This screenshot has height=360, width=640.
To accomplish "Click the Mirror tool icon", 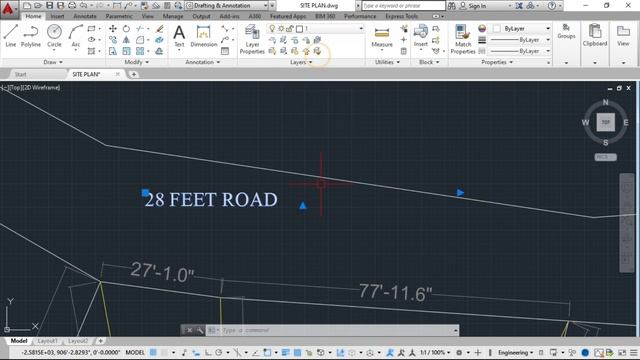I will [x=126, y=40].
